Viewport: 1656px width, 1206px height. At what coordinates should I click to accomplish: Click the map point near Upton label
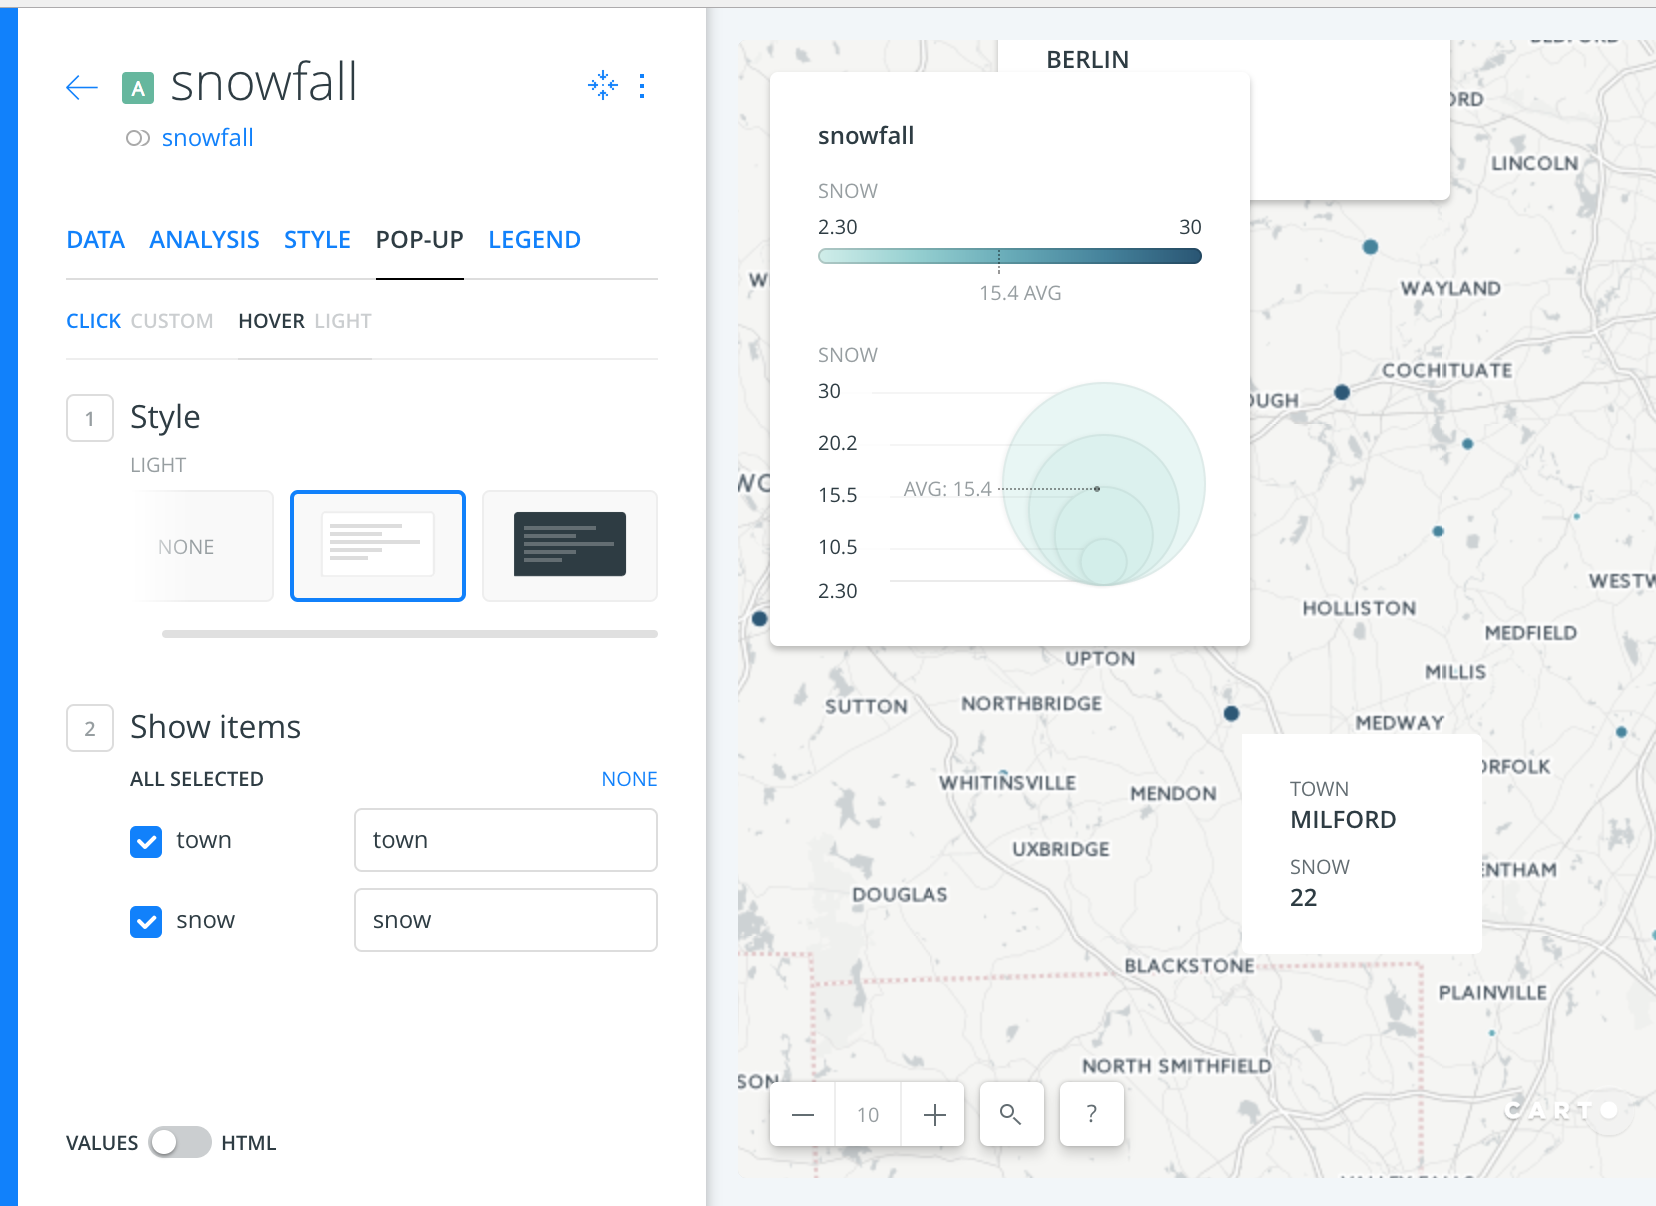coord(1232,713)
